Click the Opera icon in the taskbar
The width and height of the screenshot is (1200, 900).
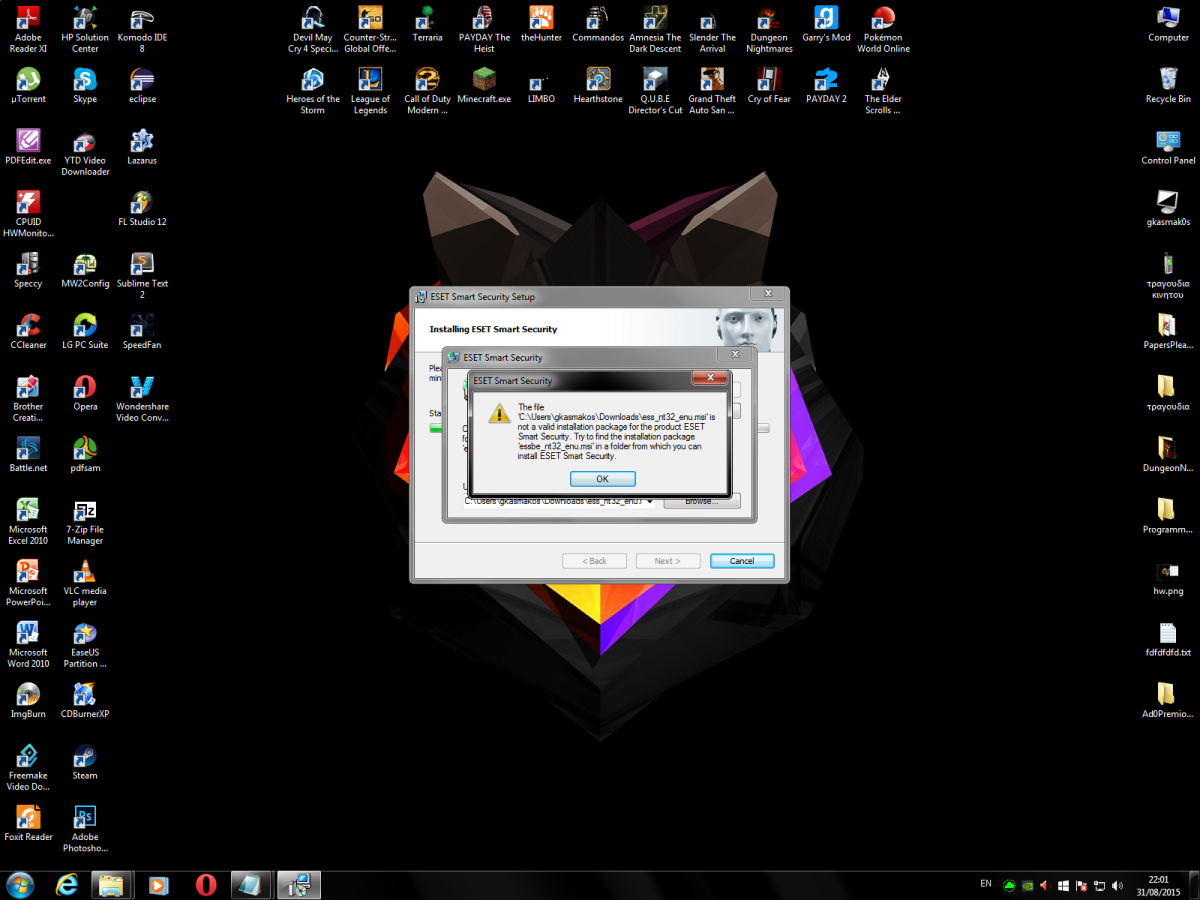(206, 885)
